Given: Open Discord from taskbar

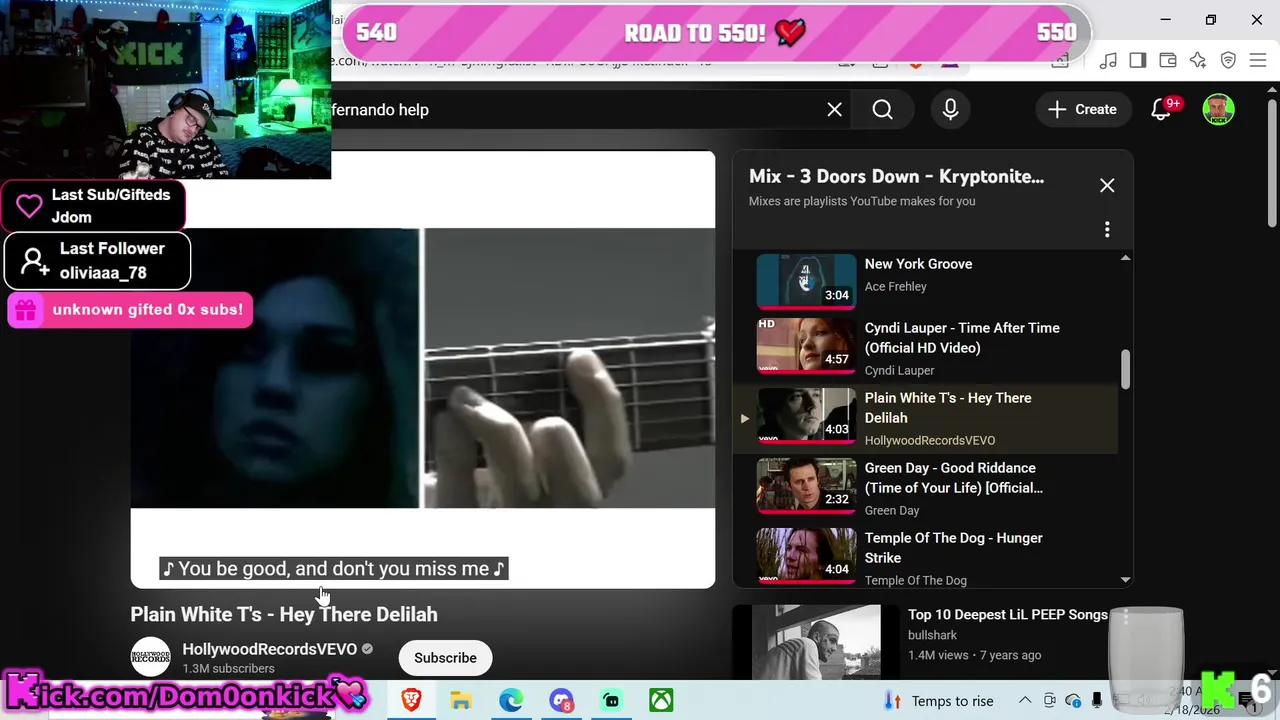Looking at the screenshot, I should pyautogui.click(x=561, y=701).
